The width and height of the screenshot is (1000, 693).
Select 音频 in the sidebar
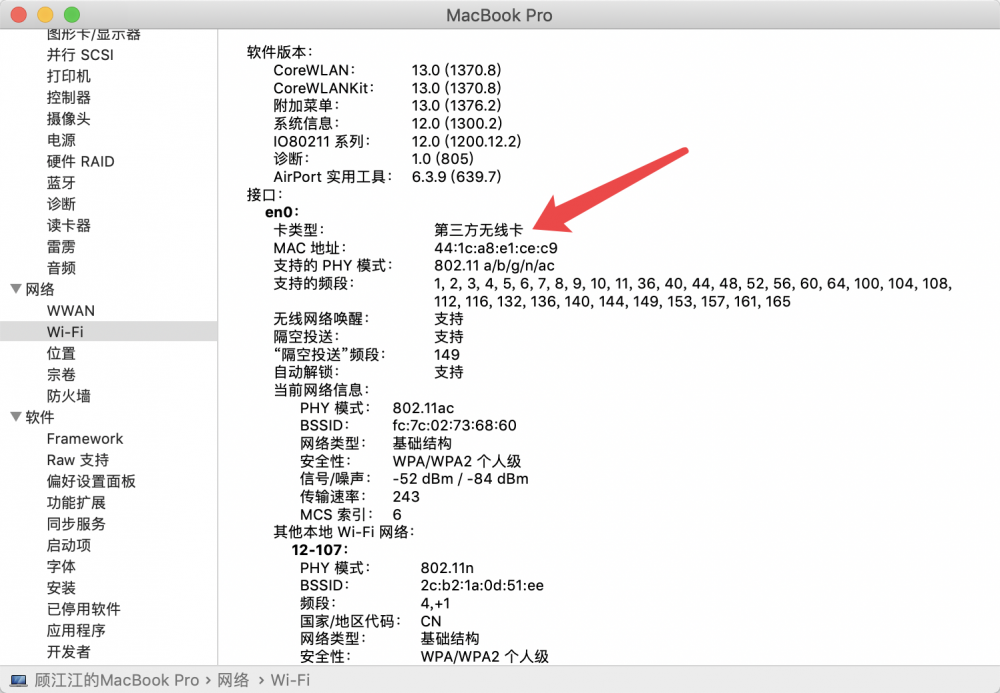tap(61, 268)
